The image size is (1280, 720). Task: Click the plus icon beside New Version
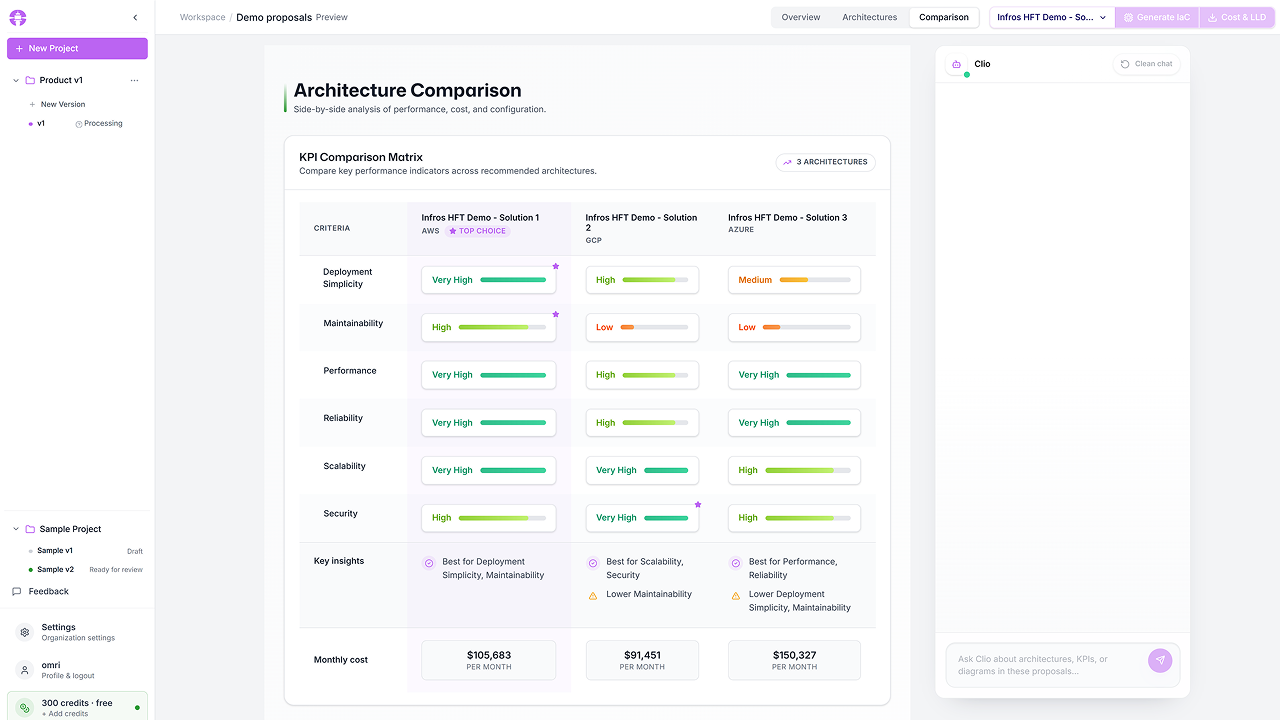[x=32, y=104]
